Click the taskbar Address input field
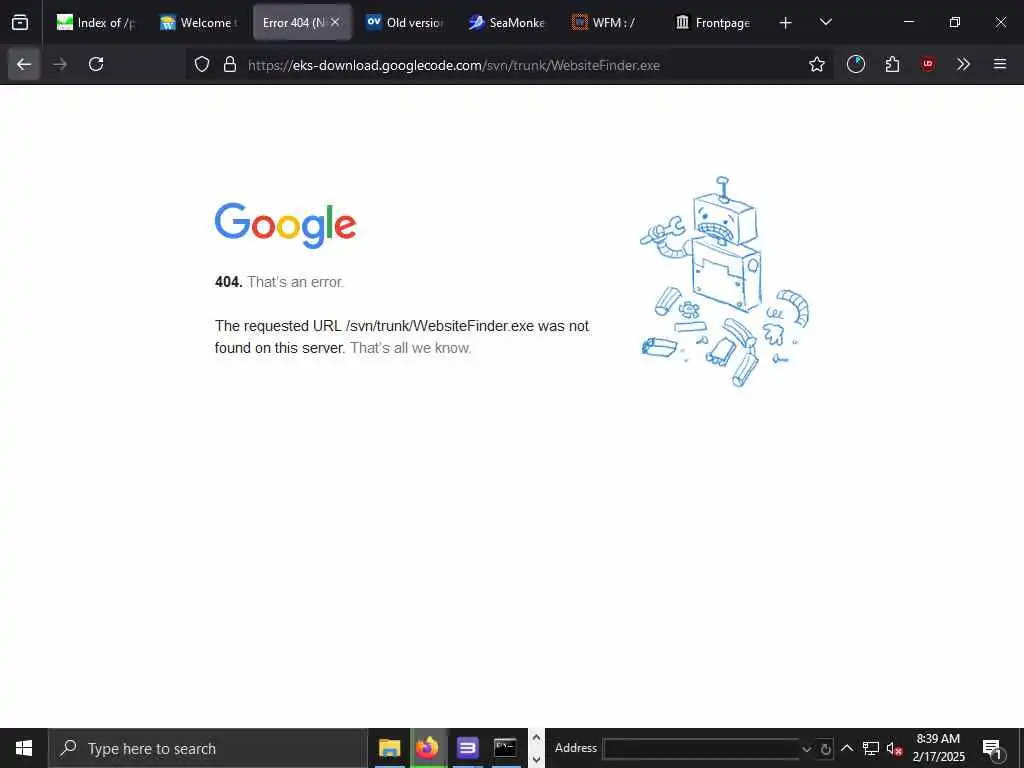This screenshot has height=768, width=1024. (x=702, y=749)
